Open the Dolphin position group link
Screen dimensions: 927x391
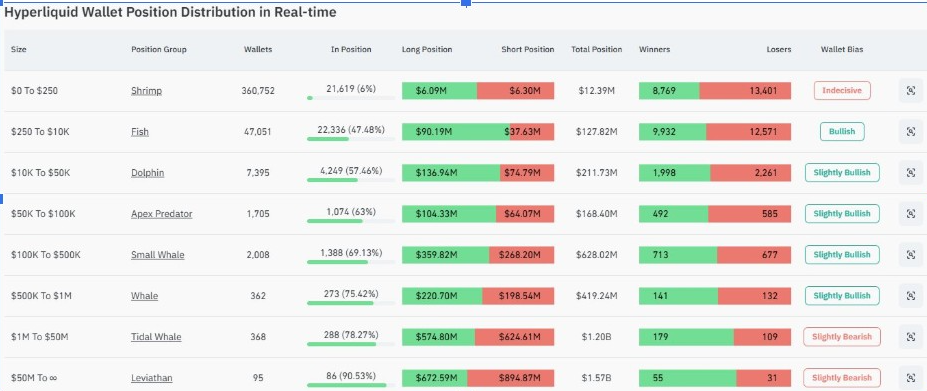[147, 173]
